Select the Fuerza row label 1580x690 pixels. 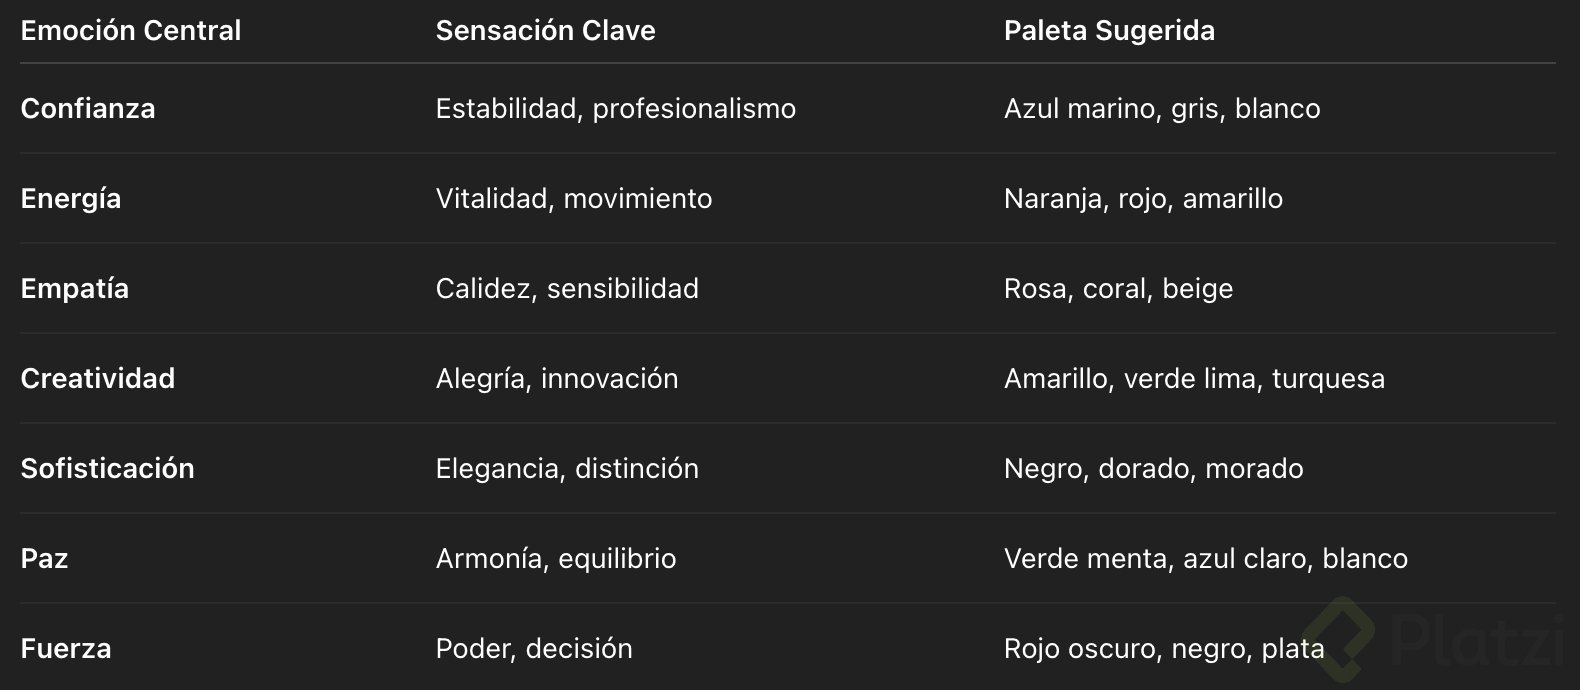click(x=66, y=649)
